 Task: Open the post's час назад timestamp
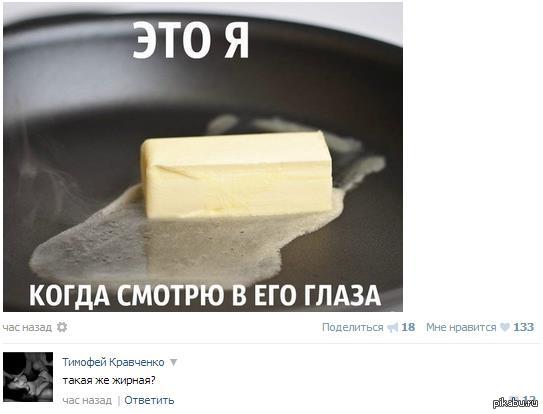pyautogui.click(x=27, y=327)
